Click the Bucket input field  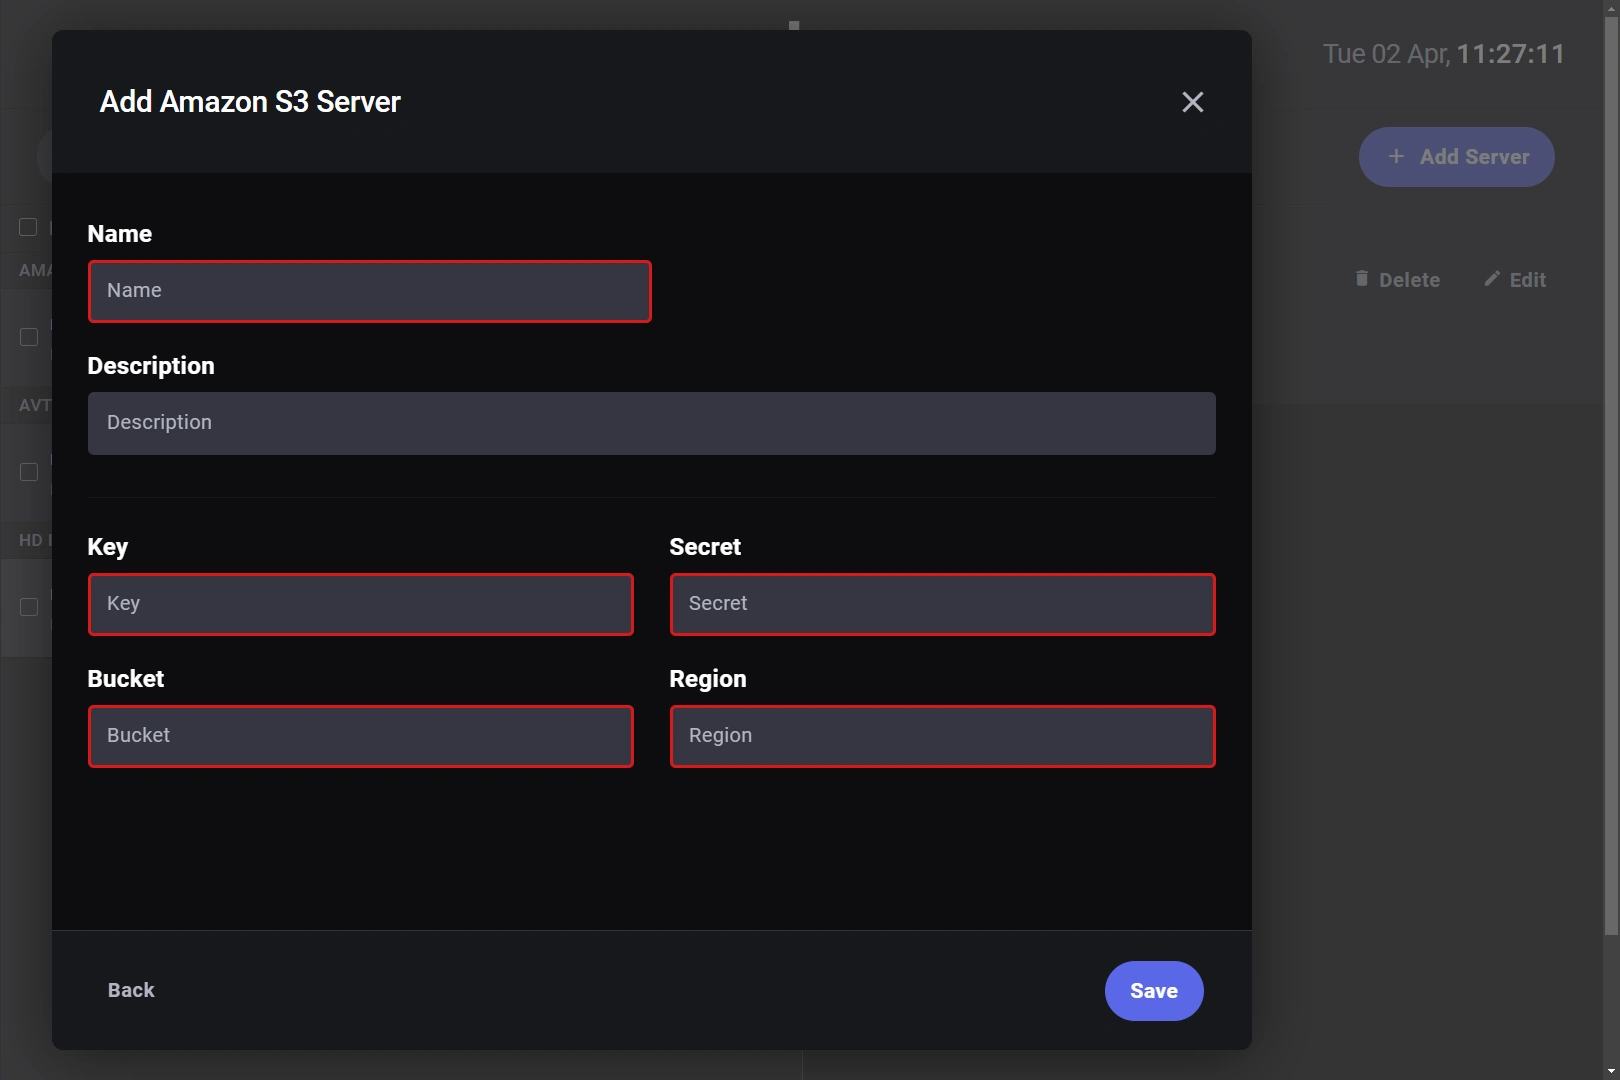pos(361,736)
